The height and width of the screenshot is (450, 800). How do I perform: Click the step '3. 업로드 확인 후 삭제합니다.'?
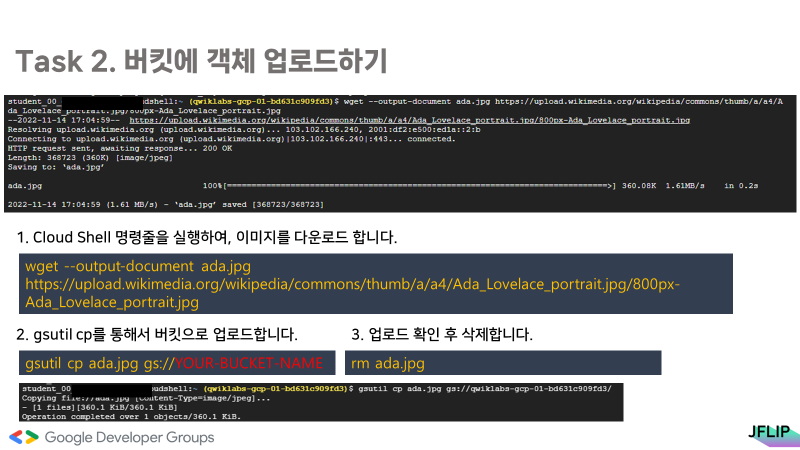pos(442,335)
